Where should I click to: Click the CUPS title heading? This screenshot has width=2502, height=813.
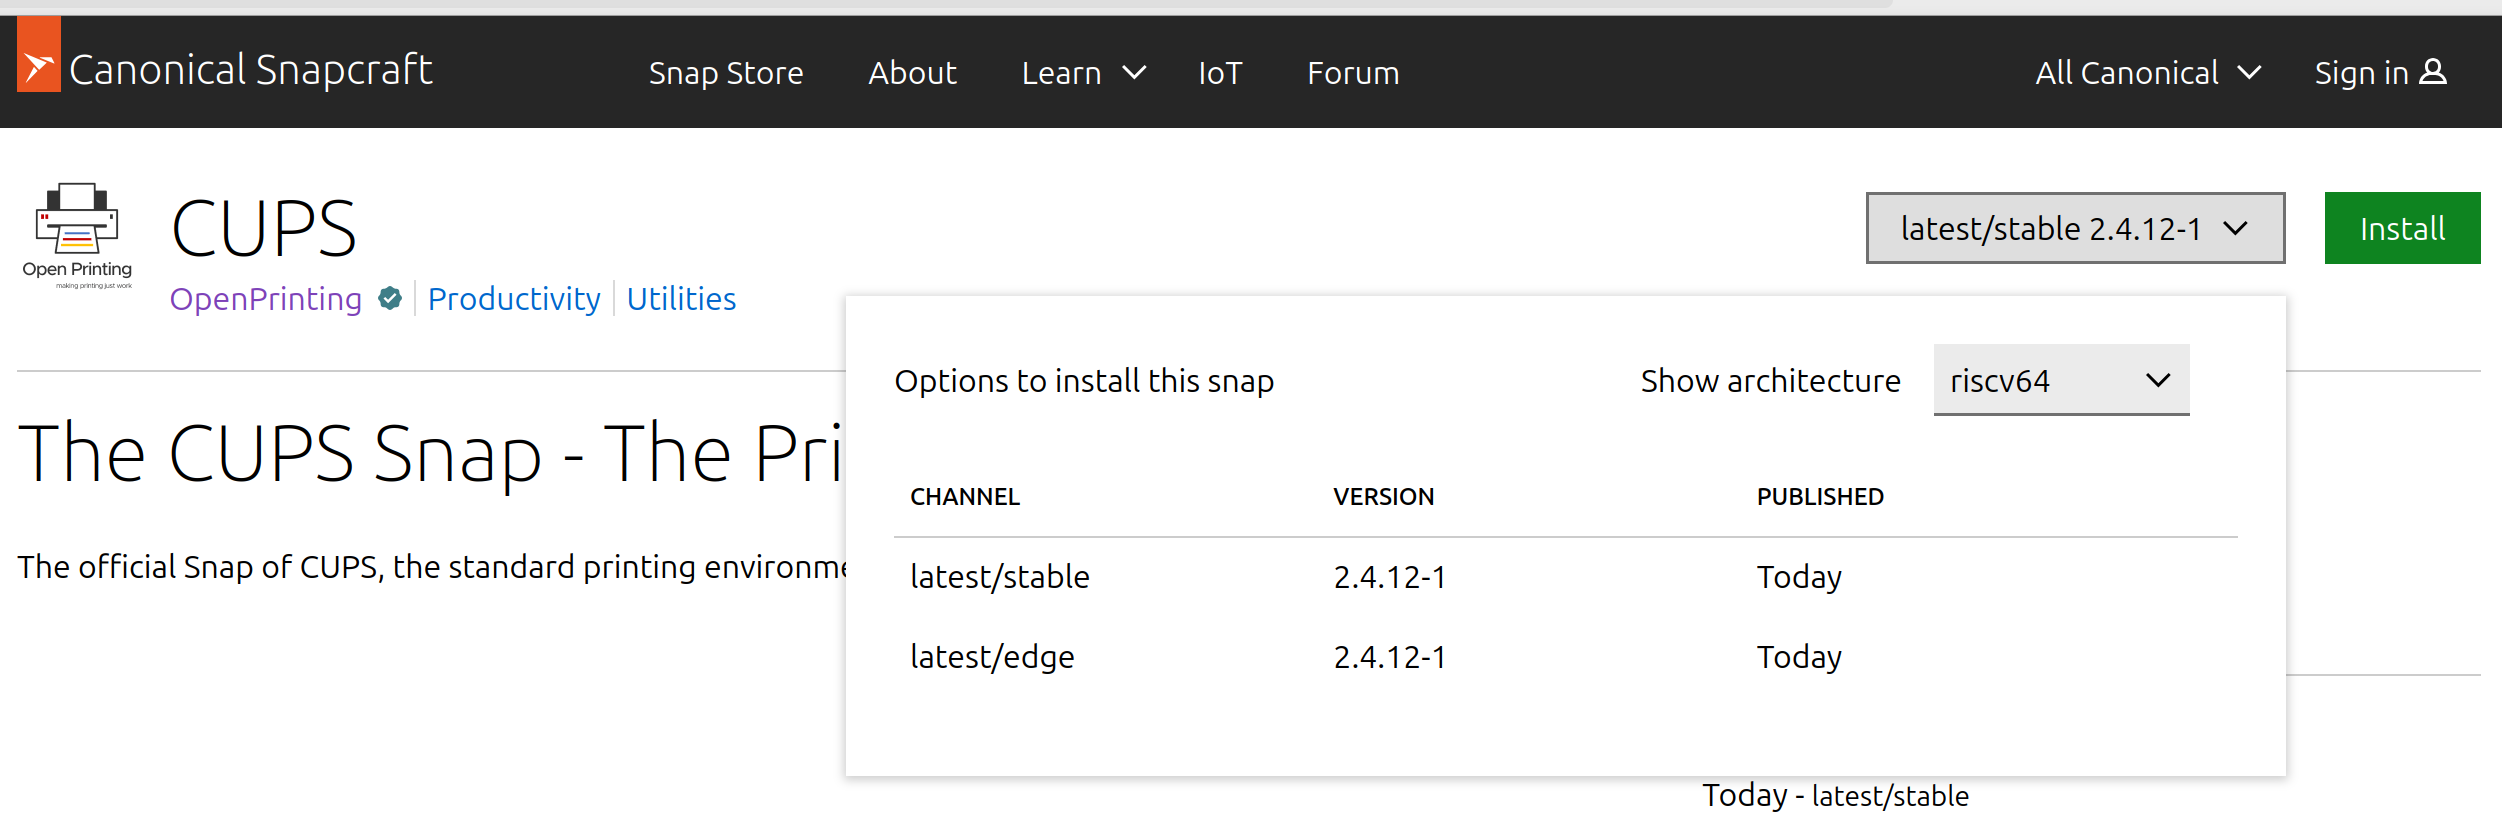click(x=264, y=228)
